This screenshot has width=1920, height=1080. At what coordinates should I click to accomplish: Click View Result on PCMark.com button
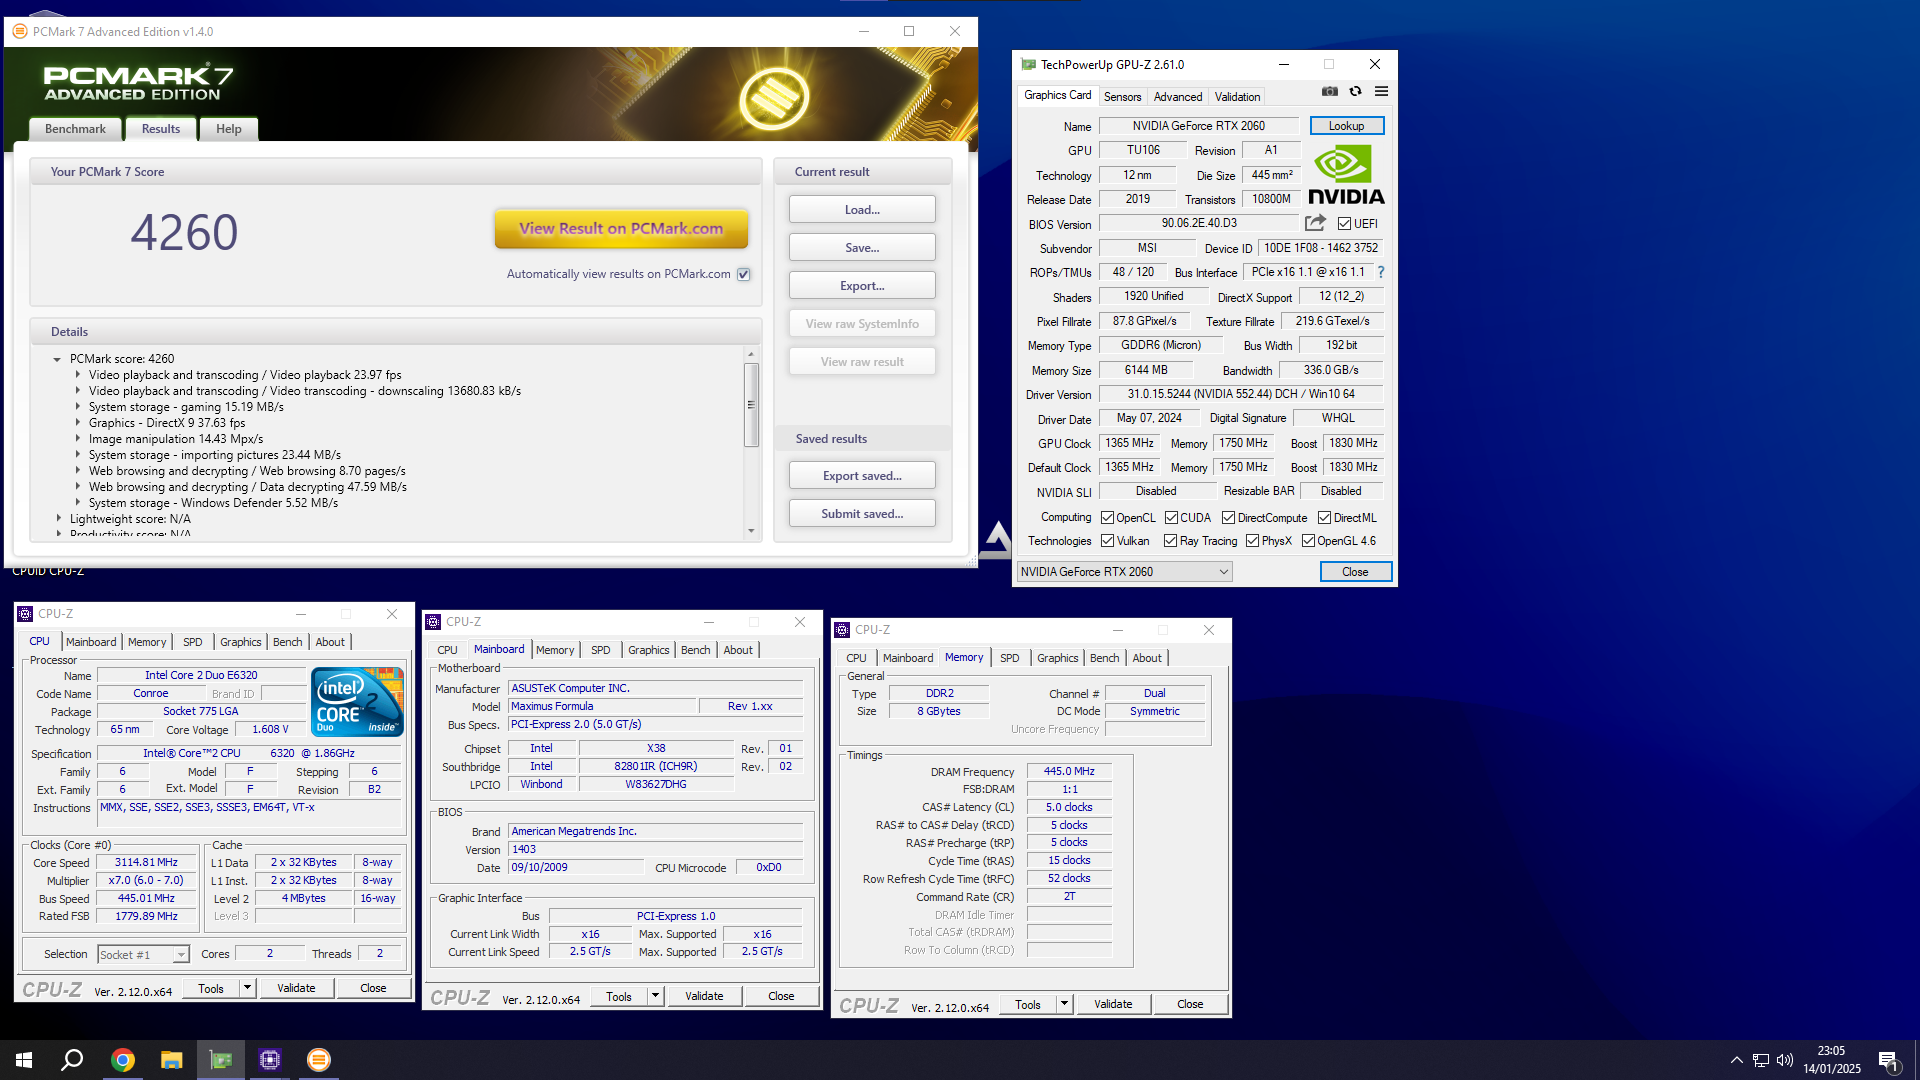pos(621,229)
